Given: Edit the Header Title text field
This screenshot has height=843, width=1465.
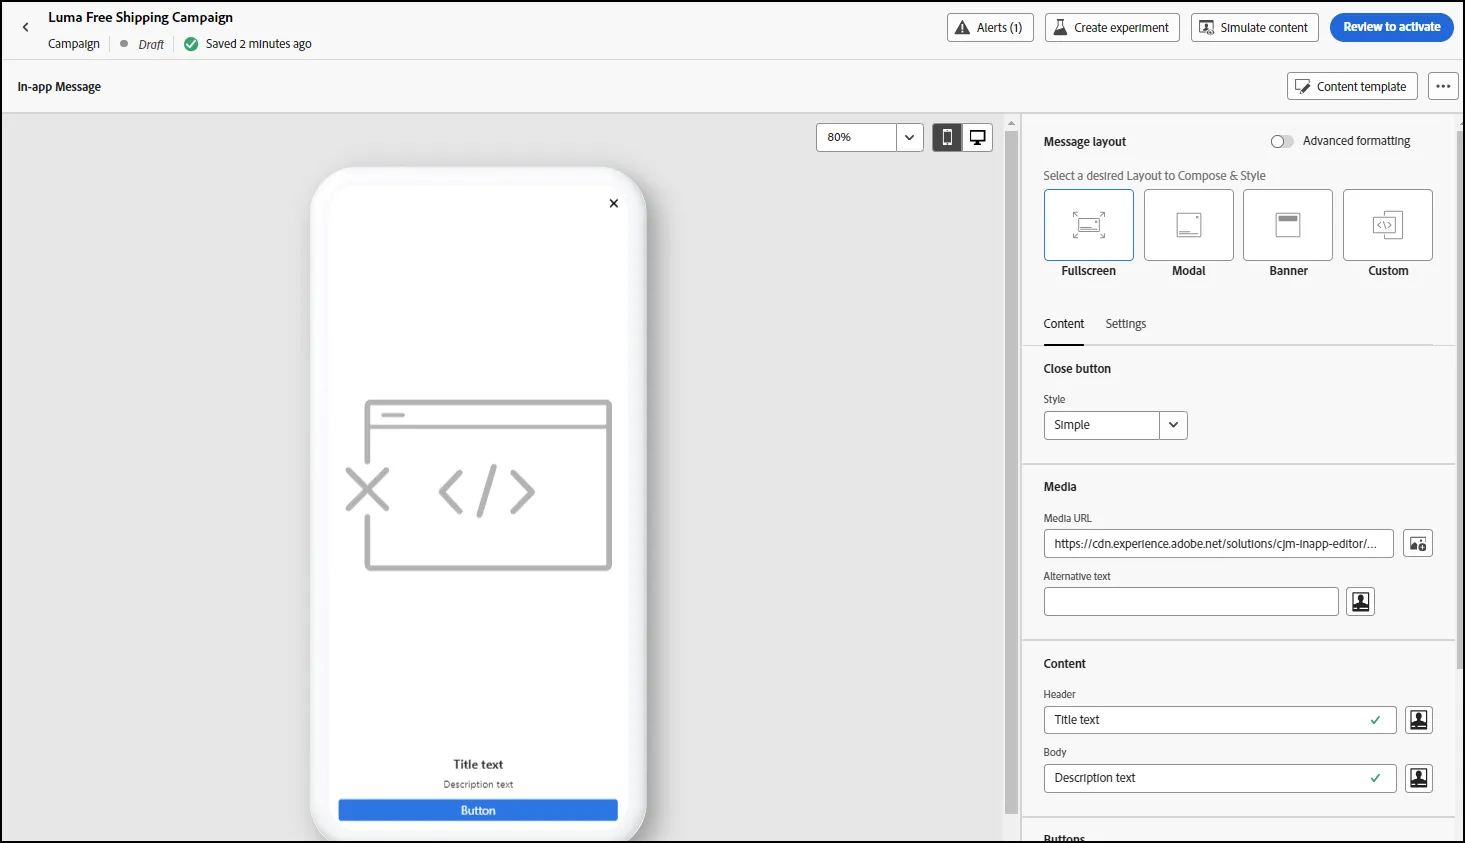Looking at the screenshot, I should (x=1220, y=720).
